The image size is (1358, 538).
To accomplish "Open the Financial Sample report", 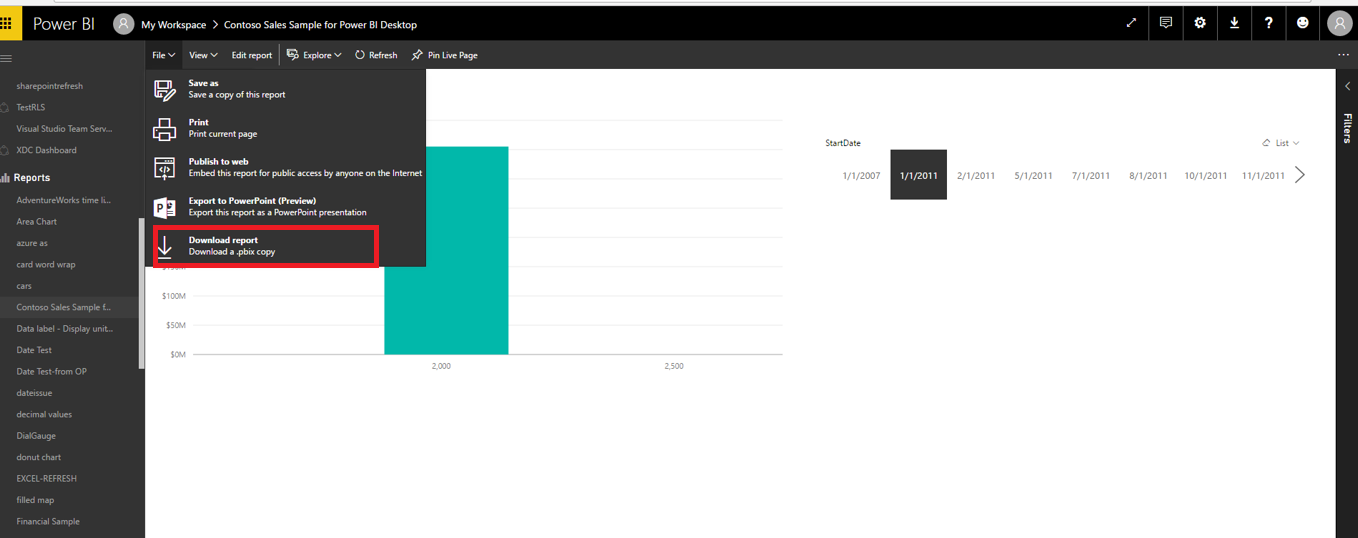I will click(x=48, y=521).
